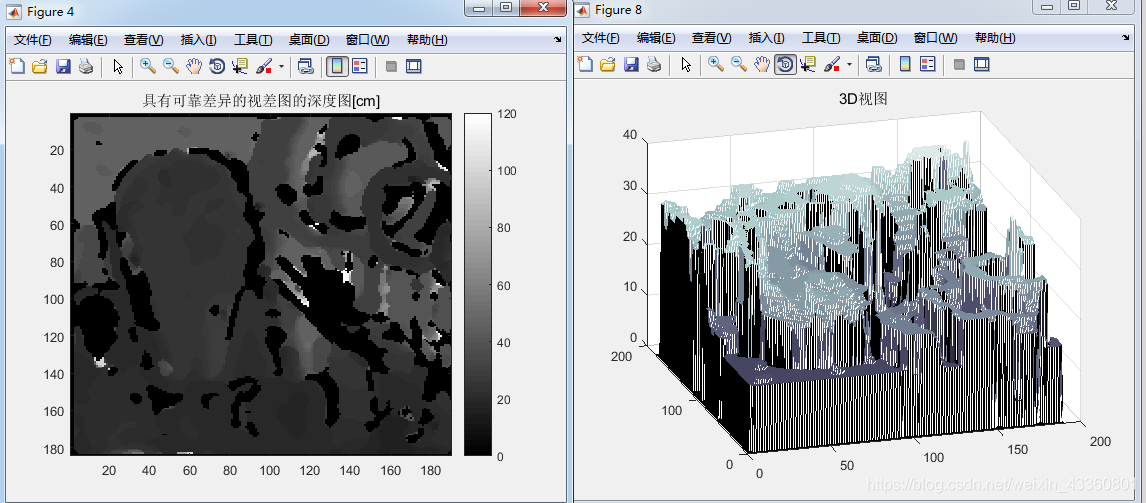Select Zoom In tool in Figure 4
The image size is (1146, 503).
(x=148, y=67)
